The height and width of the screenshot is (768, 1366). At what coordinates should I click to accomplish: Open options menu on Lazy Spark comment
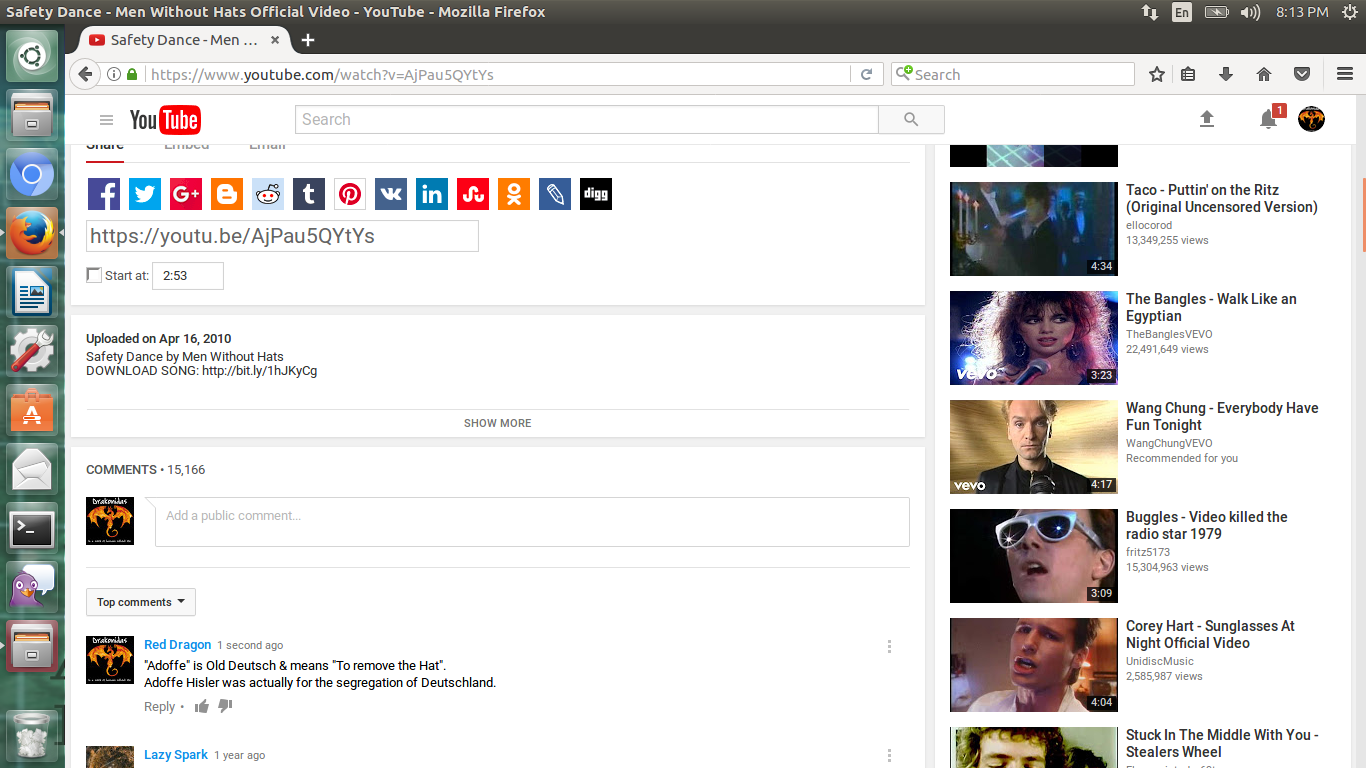[x=889, y=756]
